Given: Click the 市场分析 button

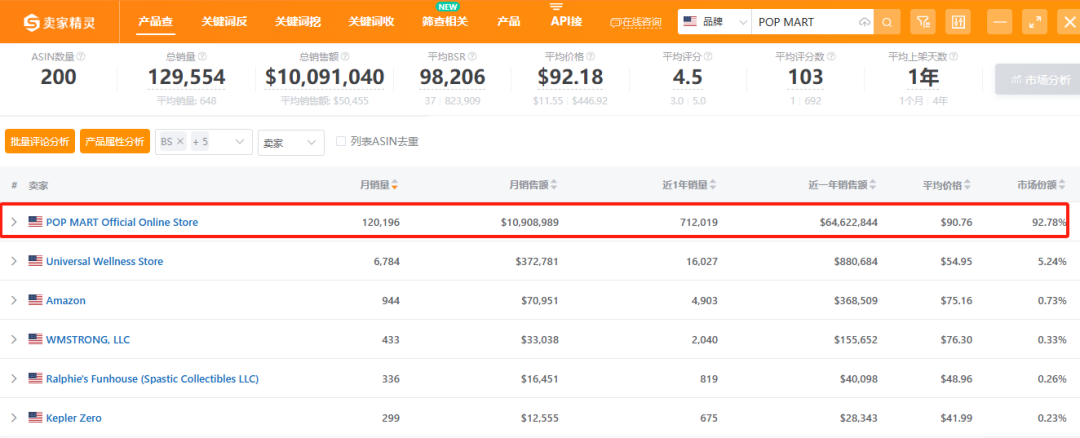Looking at the screenshot, I should coord(1037,80).
